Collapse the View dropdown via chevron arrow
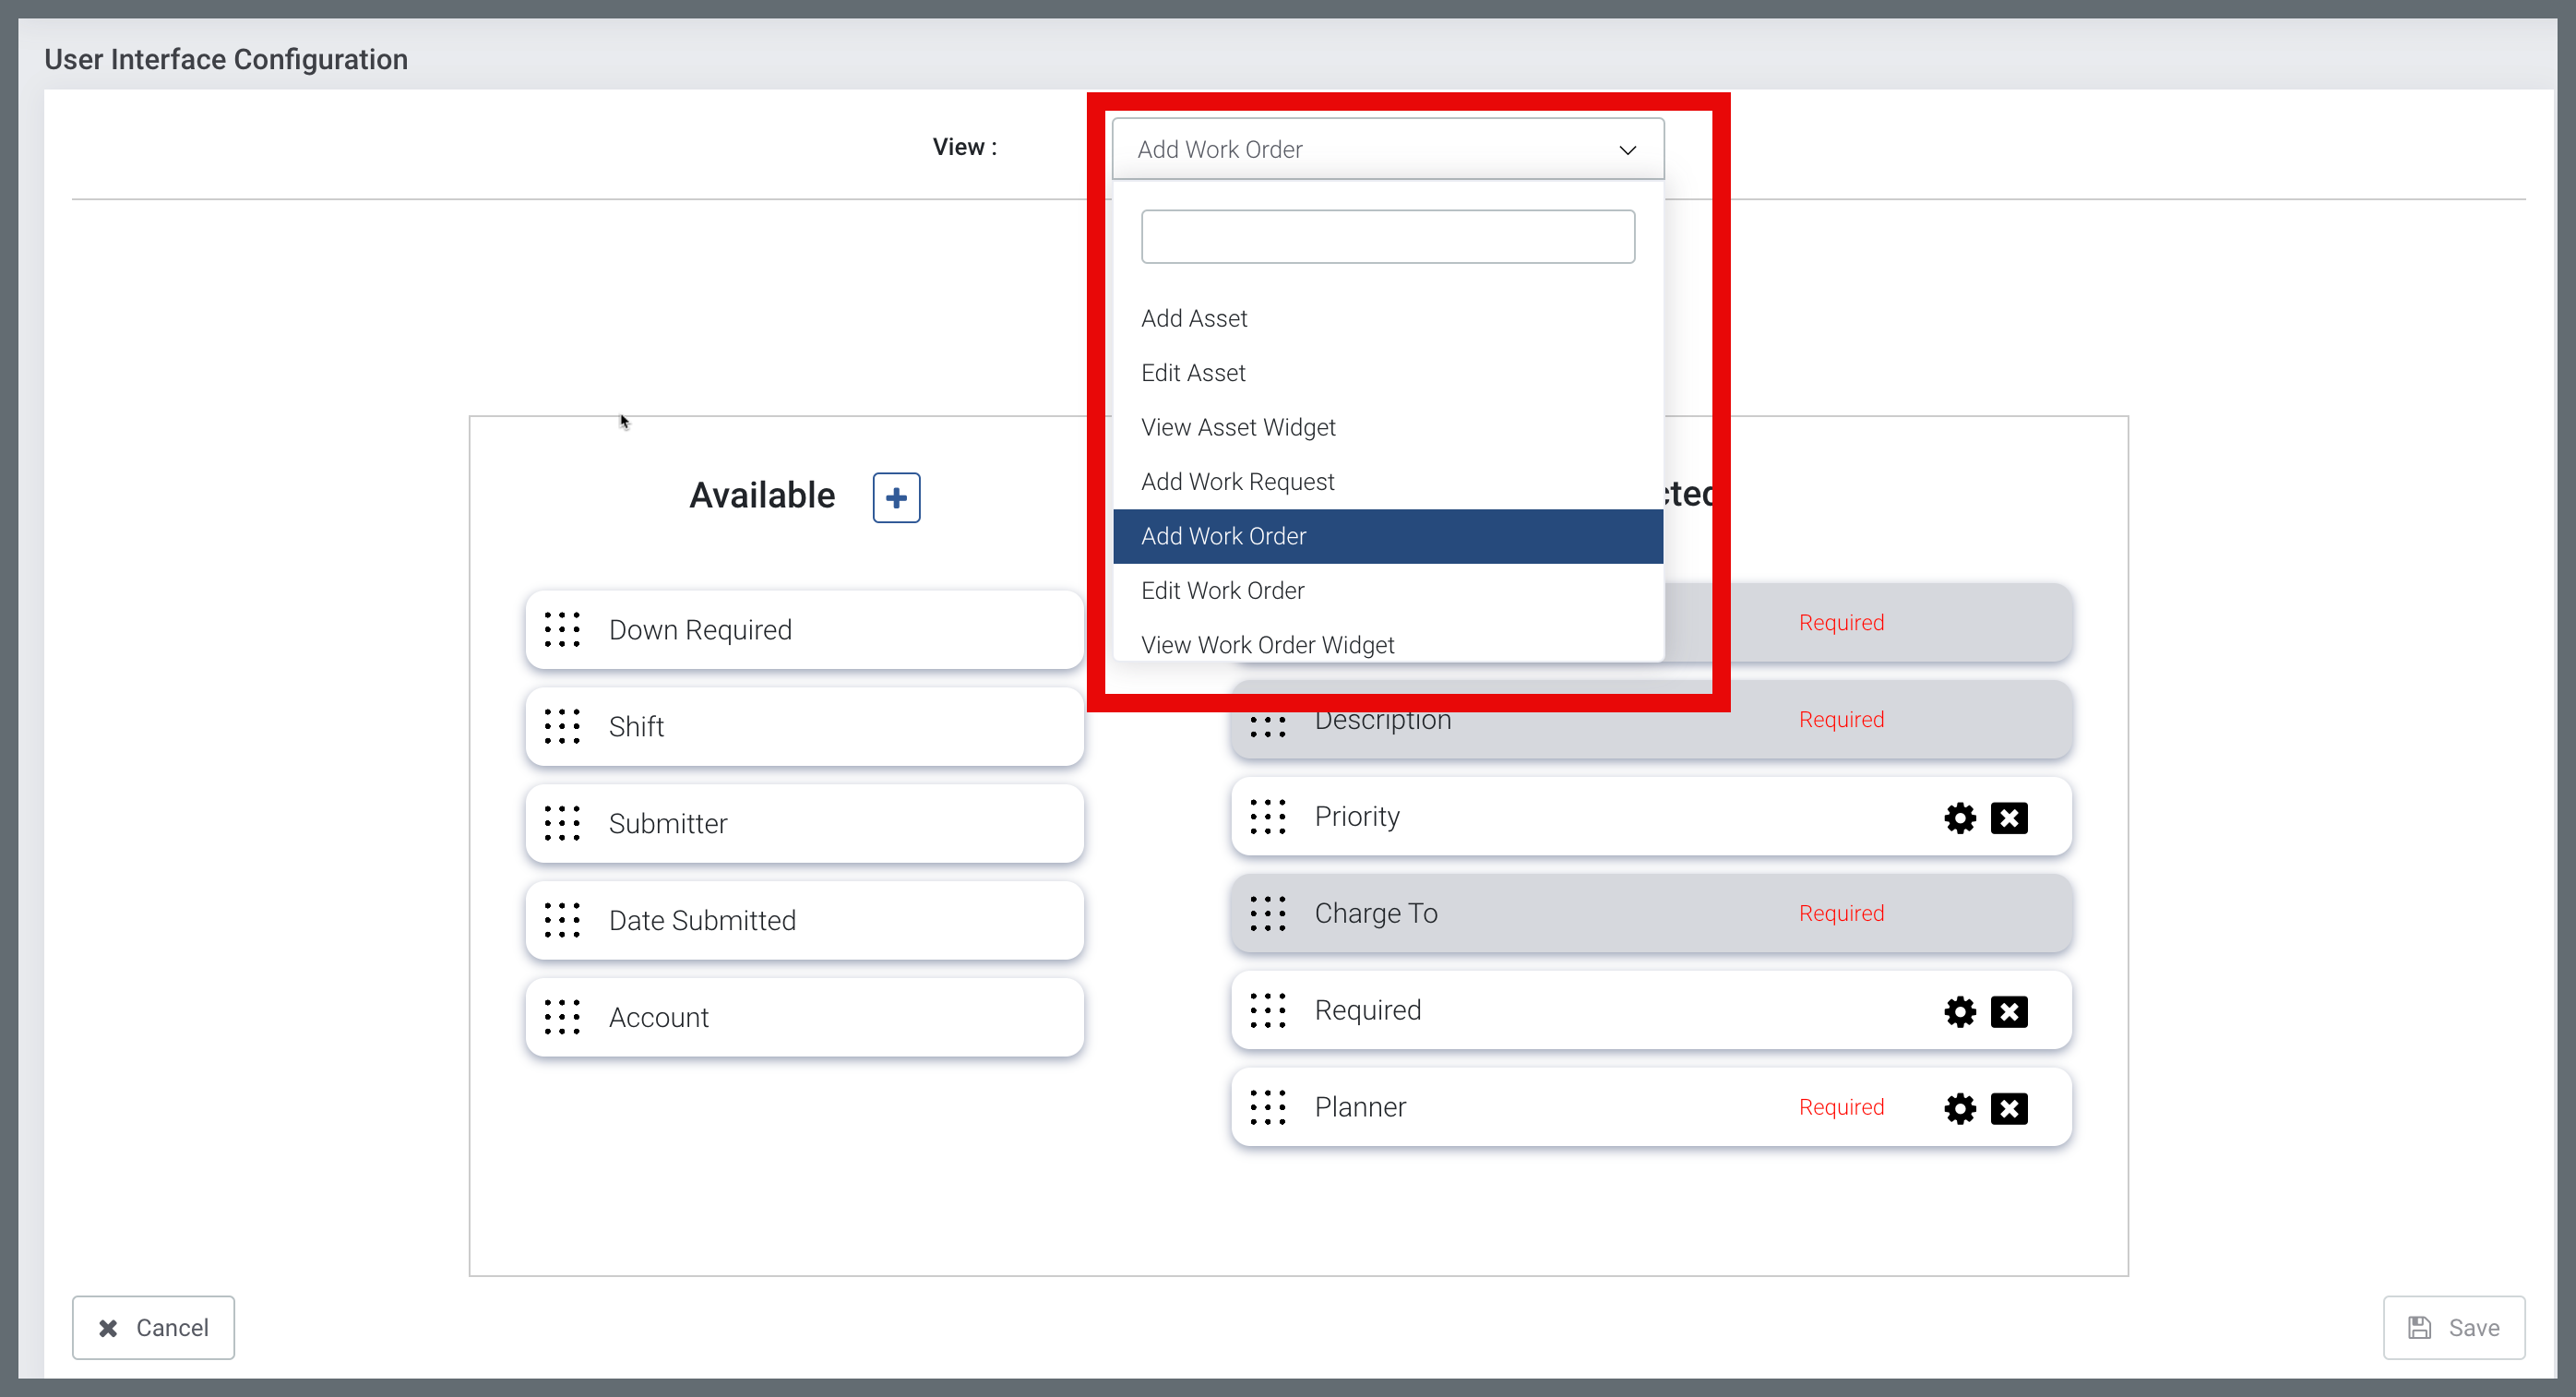Viewport: 2576px width, 1397px height. point(1627,150)
